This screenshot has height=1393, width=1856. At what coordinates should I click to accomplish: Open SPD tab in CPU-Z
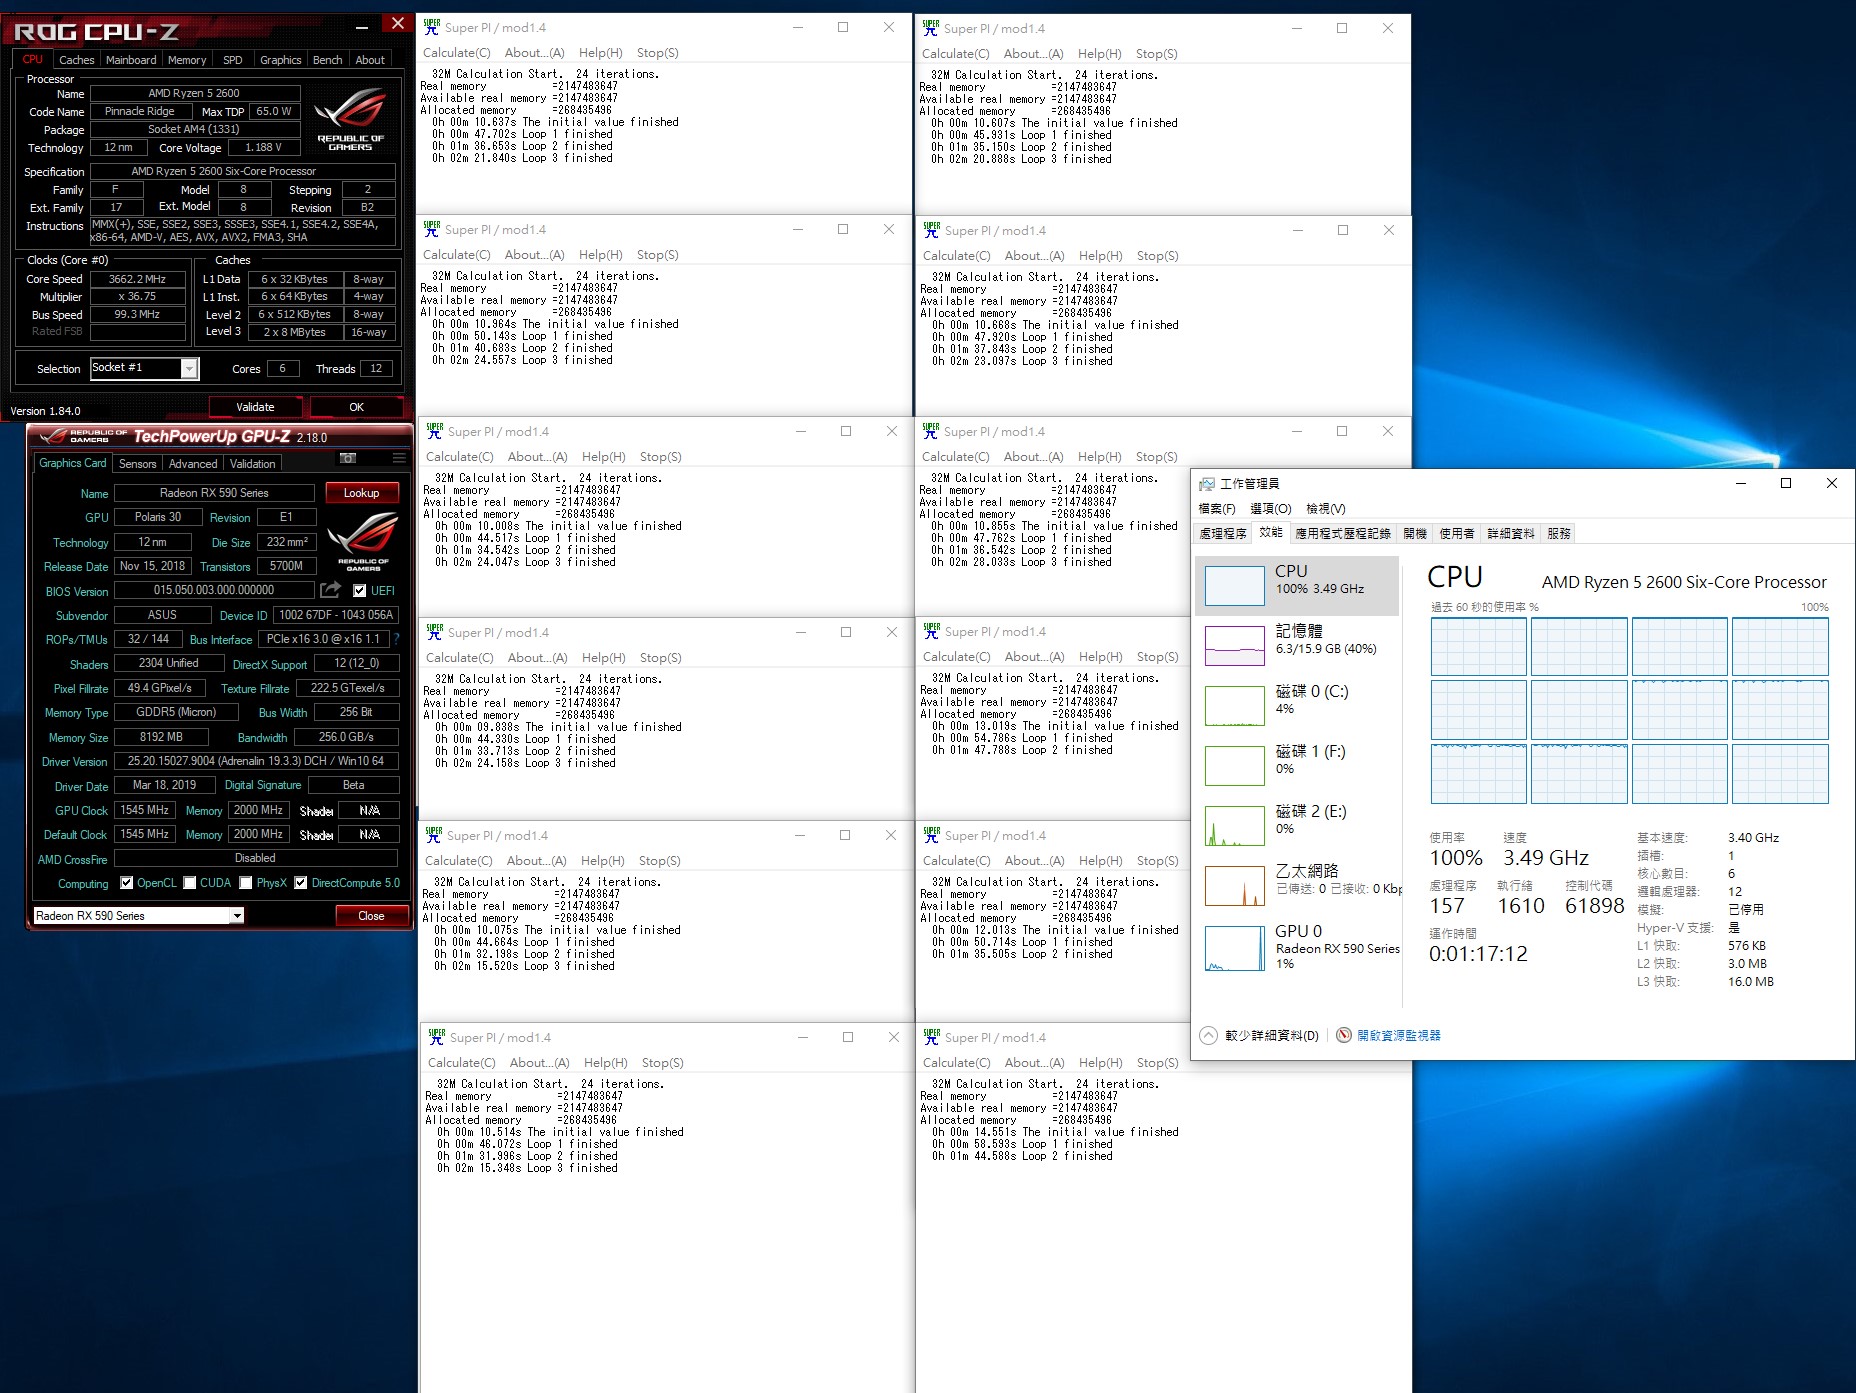click(232, 60)
